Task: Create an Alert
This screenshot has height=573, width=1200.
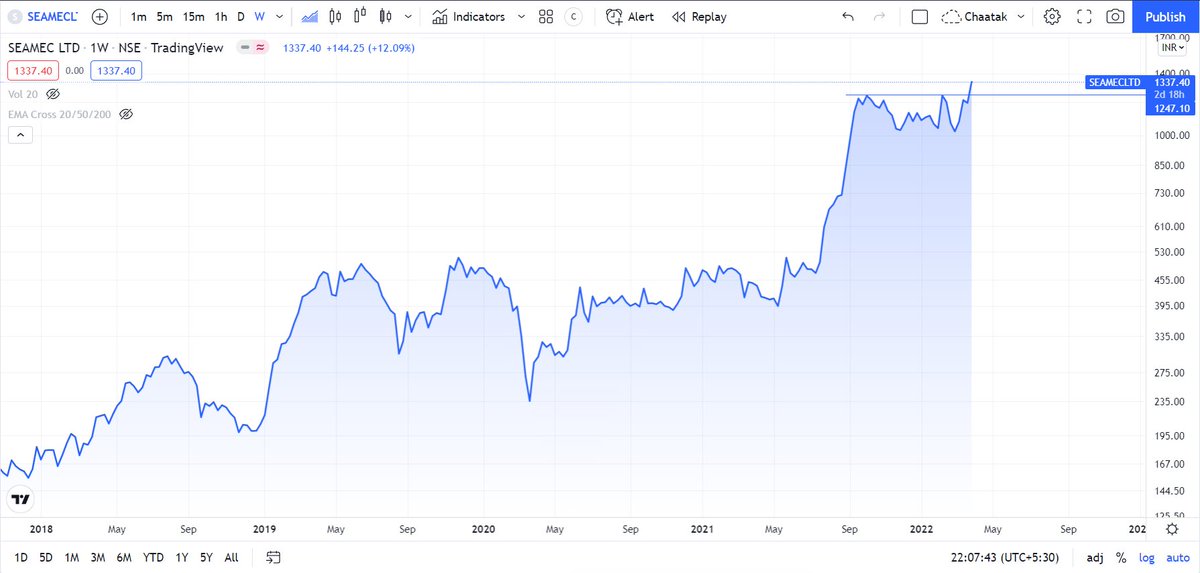Action: click(x=630, y=17)
